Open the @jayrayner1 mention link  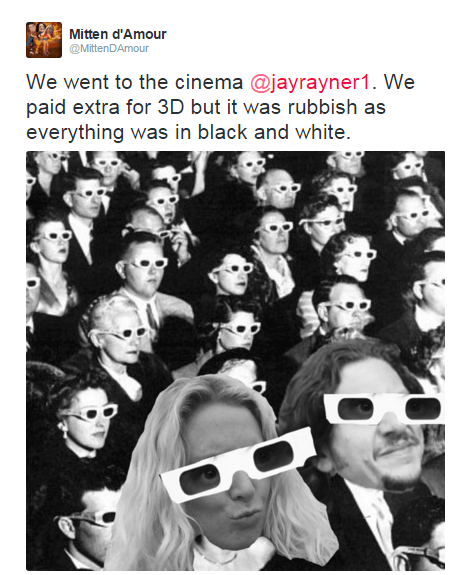coord(311,82)
